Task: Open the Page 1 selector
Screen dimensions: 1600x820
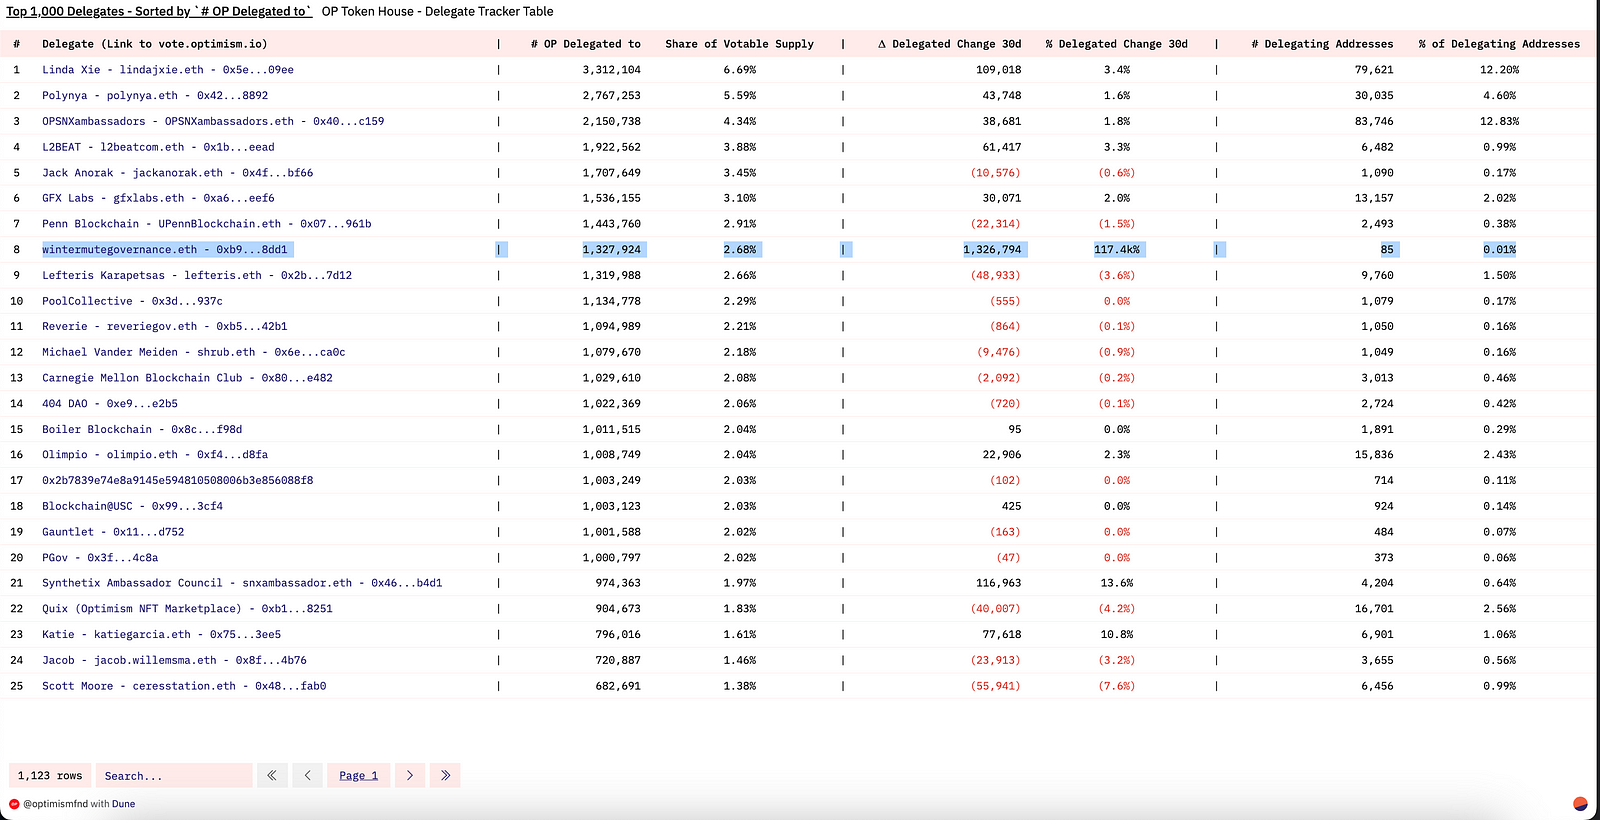Action: click(x=358, y=775)
